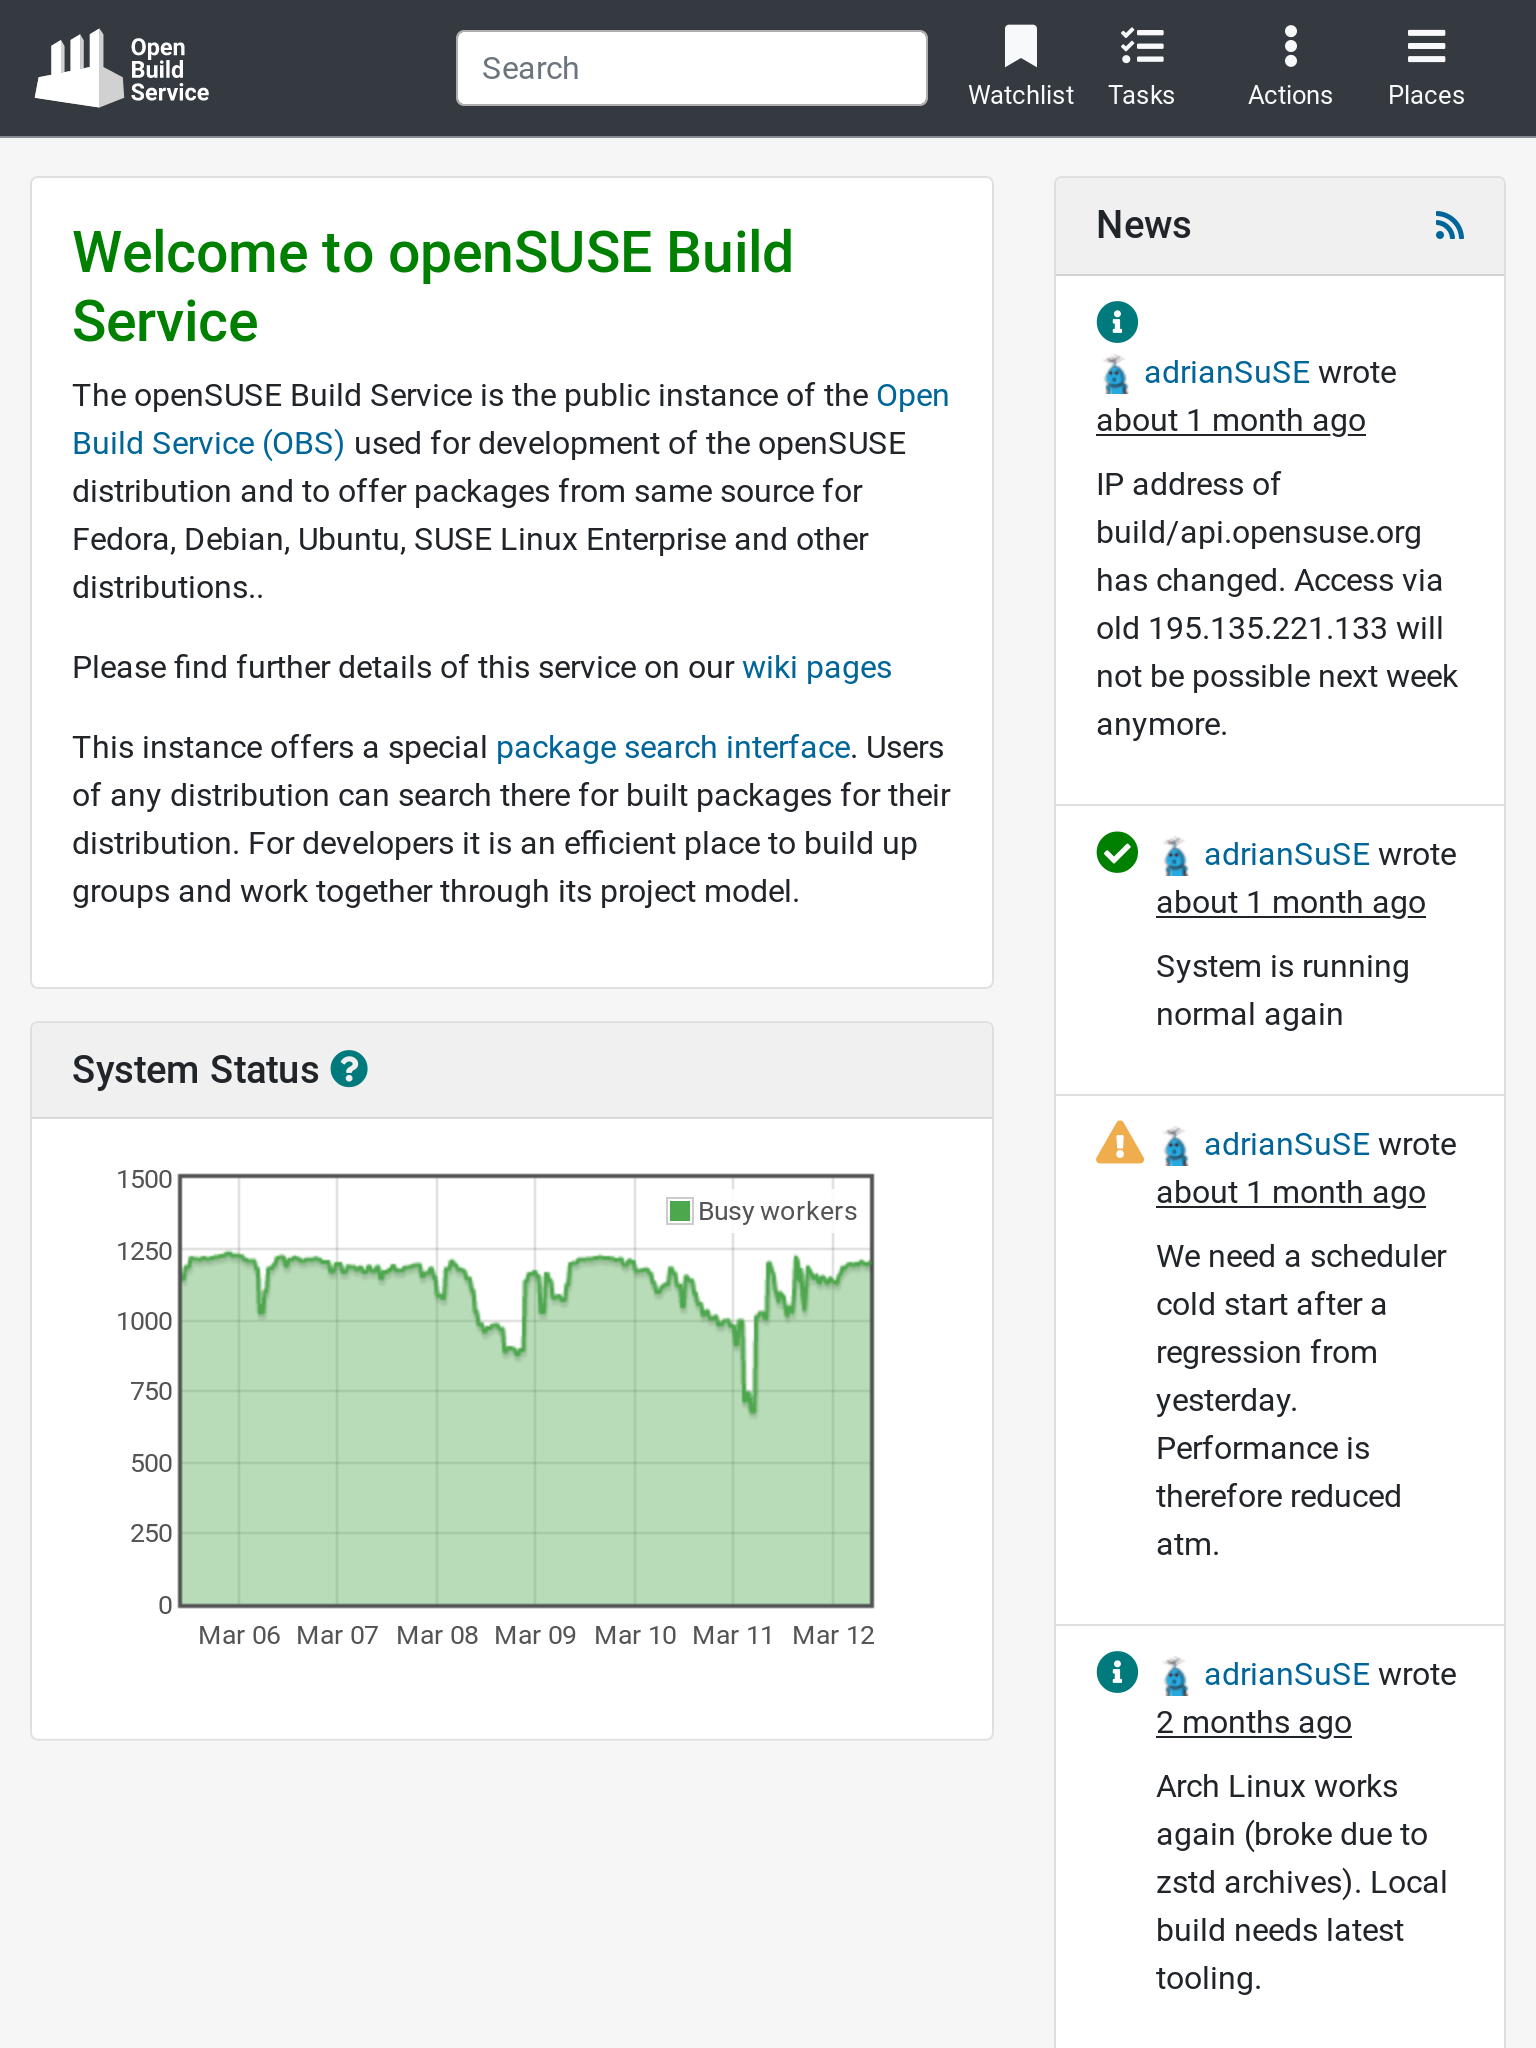
Task: Click adrianSuSE author link in first news item
Action: pos(1226,372)
